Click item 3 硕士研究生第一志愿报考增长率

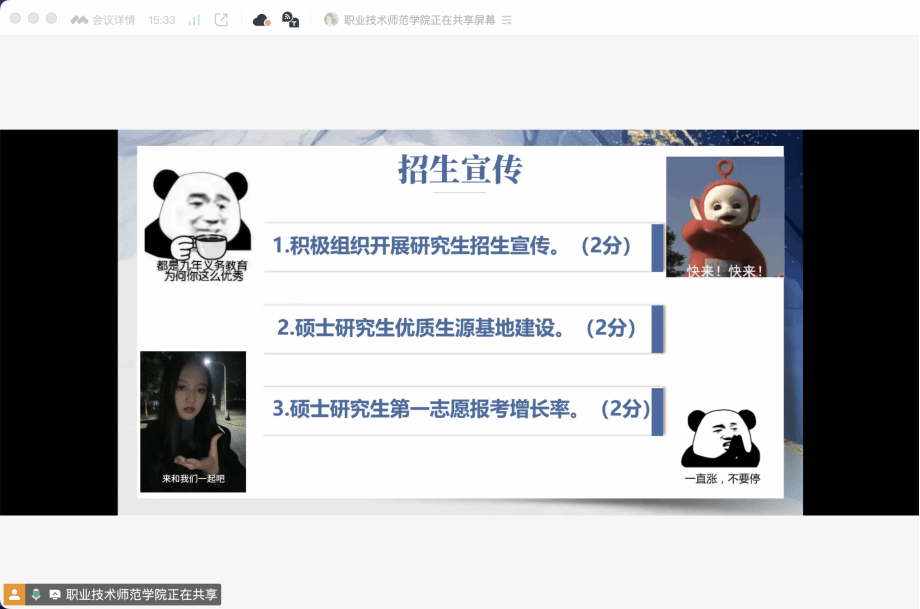[460, 409]
